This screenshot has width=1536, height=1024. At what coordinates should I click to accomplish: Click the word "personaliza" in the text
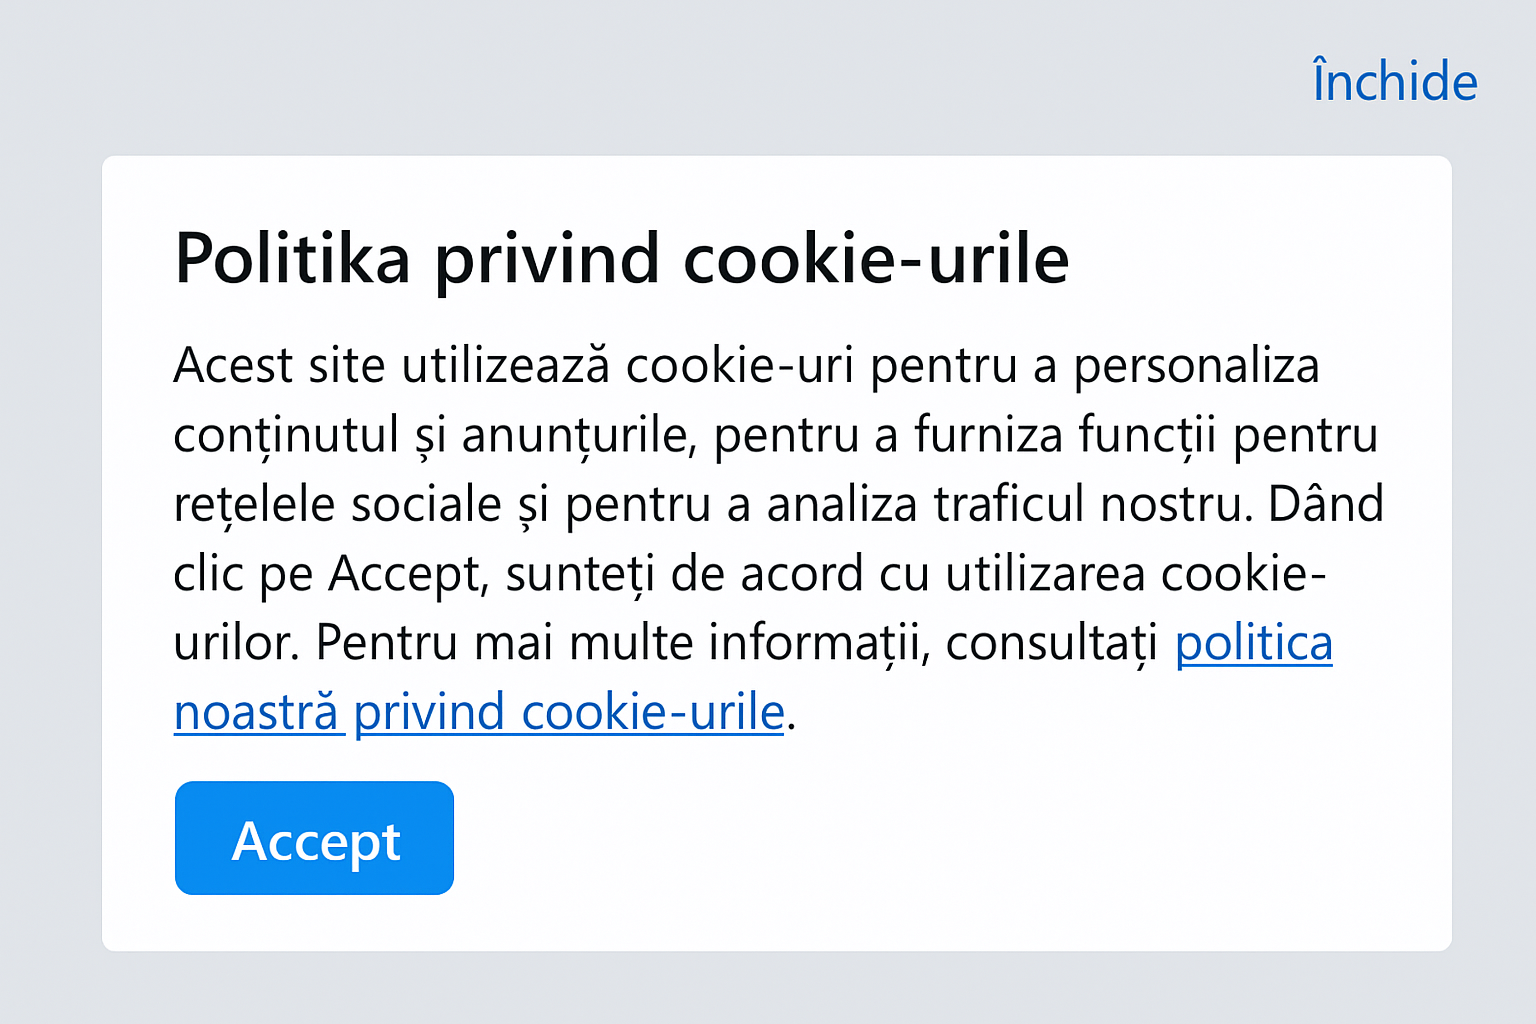point(1196,365)
